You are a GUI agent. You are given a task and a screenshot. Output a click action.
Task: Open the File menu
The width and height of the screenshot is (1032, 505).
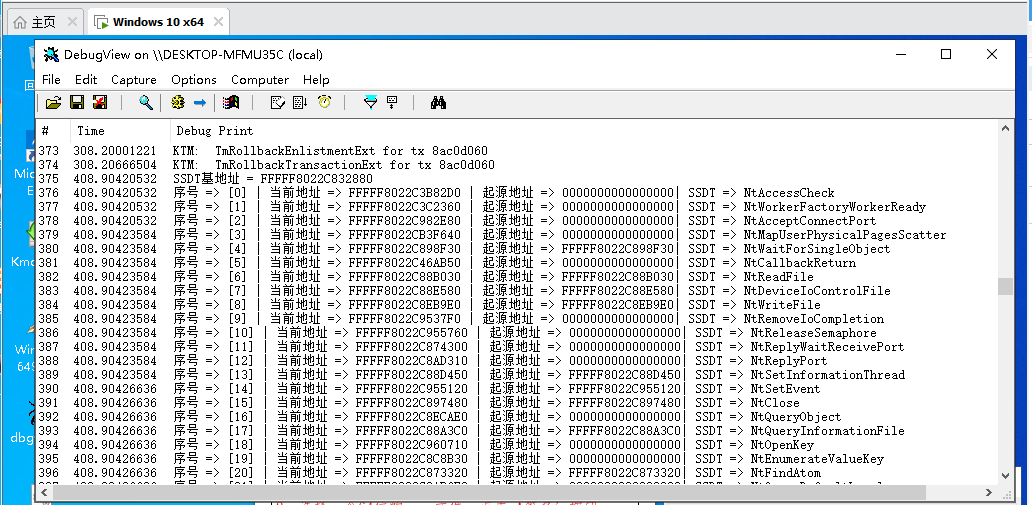(x=51, y=80)
